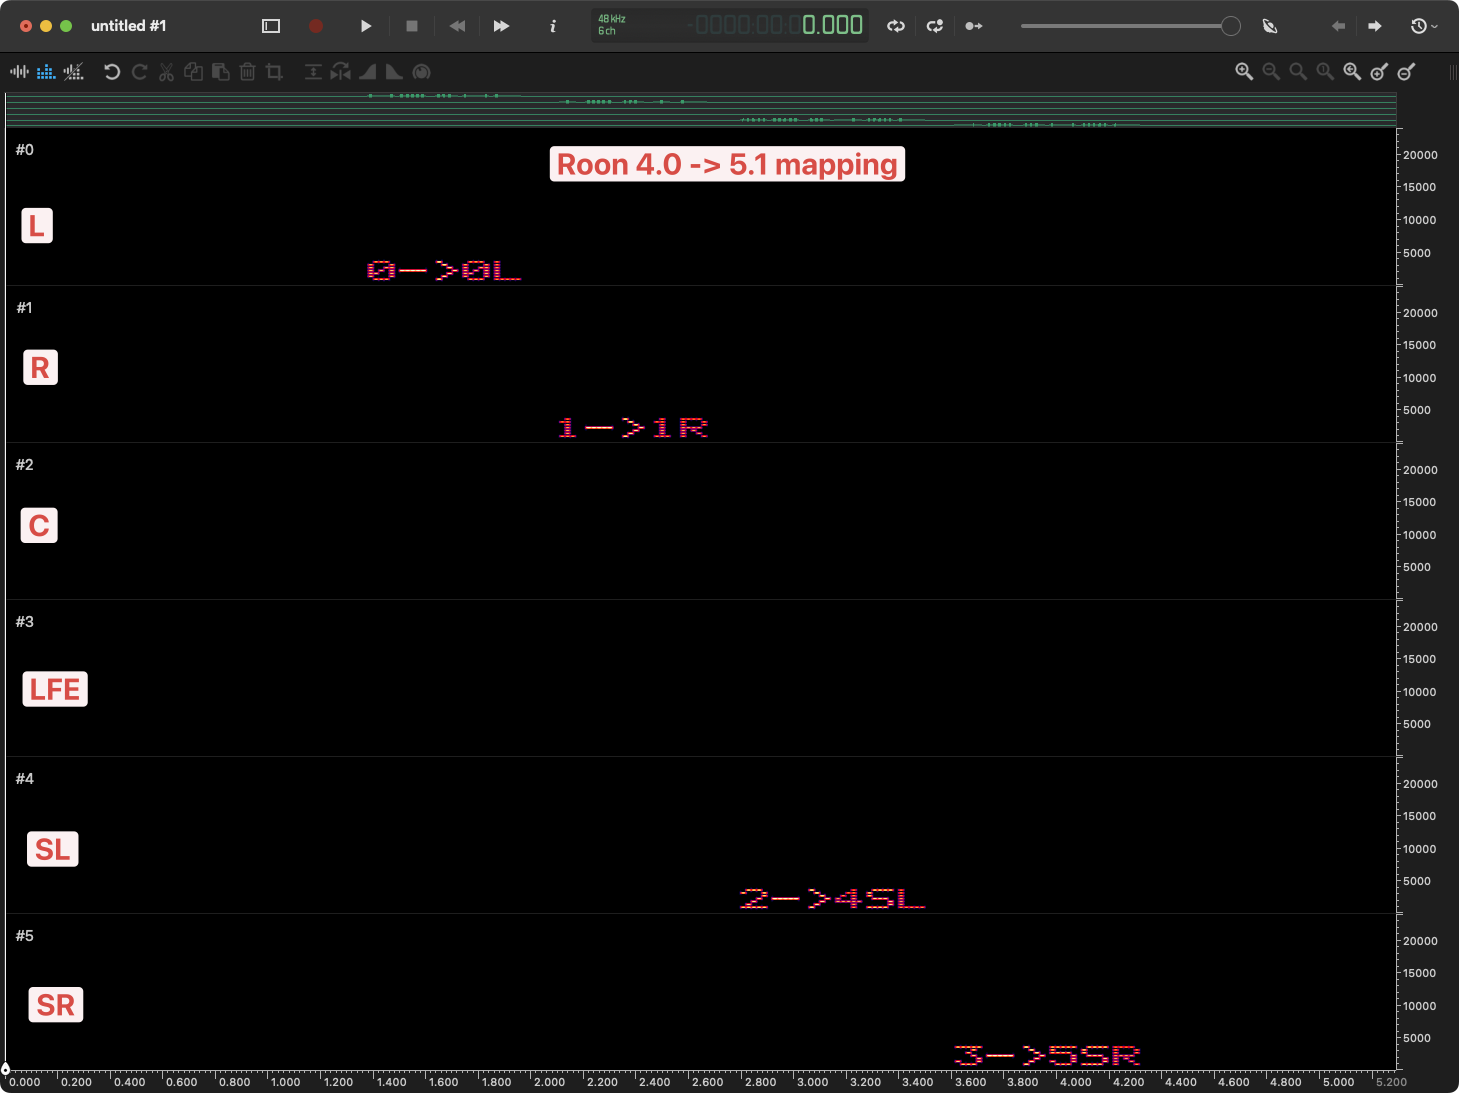Image resolution: width=1459 pixels, height=1093 pixels.
Task: Apply a fade out
Action: click(x=394, y=72)
